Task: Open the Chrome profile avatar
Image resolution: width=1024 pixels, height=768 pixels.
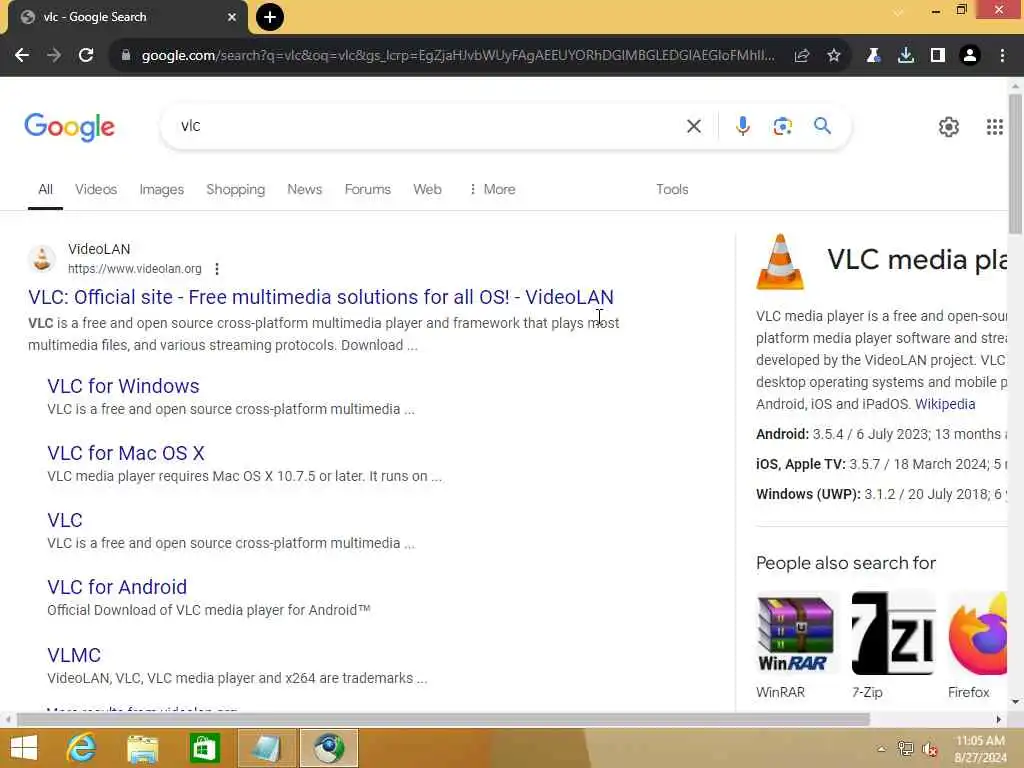Action: click(x=970, y=55)
